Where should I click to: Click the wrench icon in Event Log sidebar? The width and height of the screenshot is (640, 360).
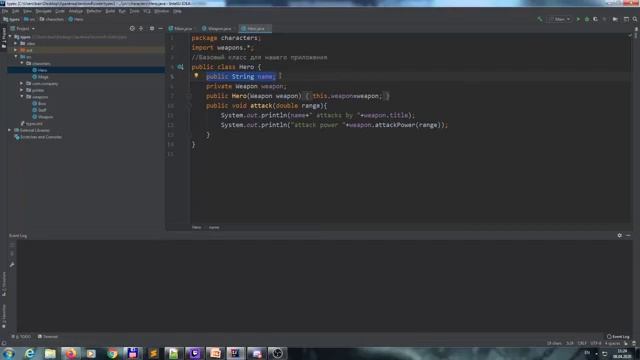point(12,264)
